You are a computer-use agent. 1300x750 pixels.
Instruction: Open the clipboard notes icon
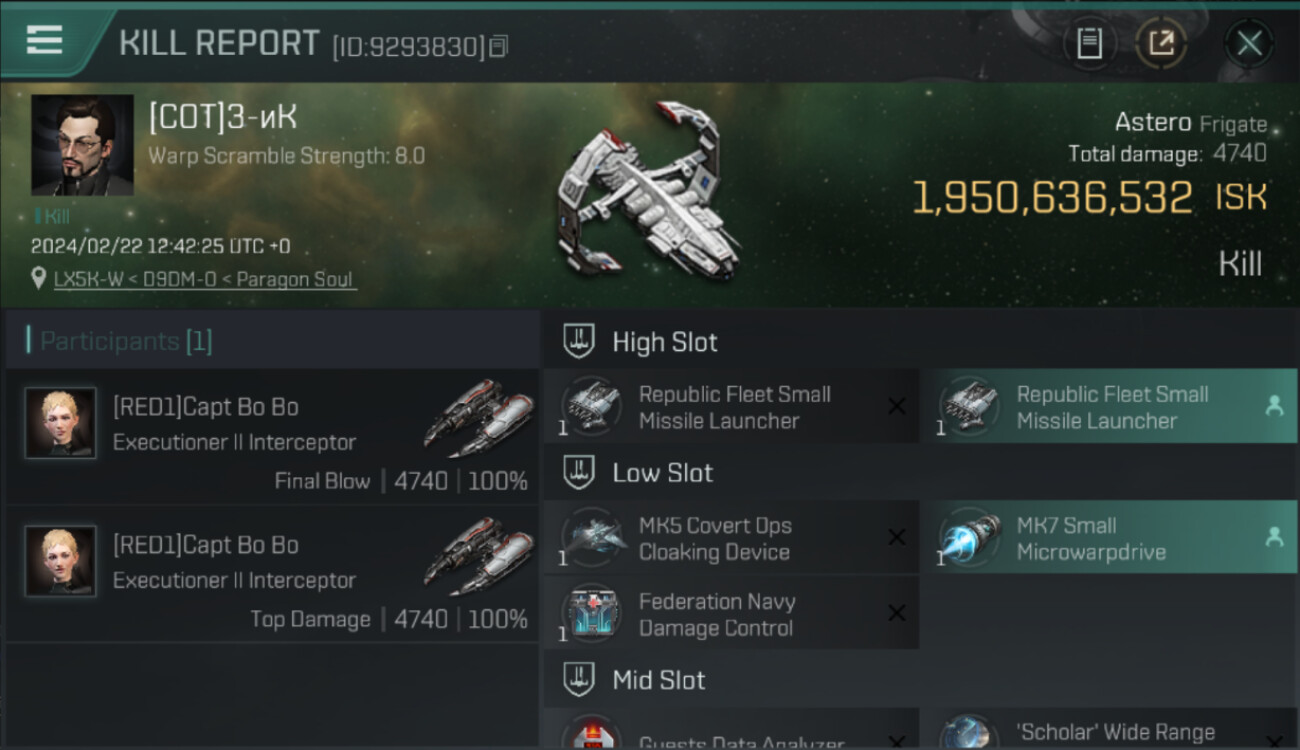(x=1089, y=43)
